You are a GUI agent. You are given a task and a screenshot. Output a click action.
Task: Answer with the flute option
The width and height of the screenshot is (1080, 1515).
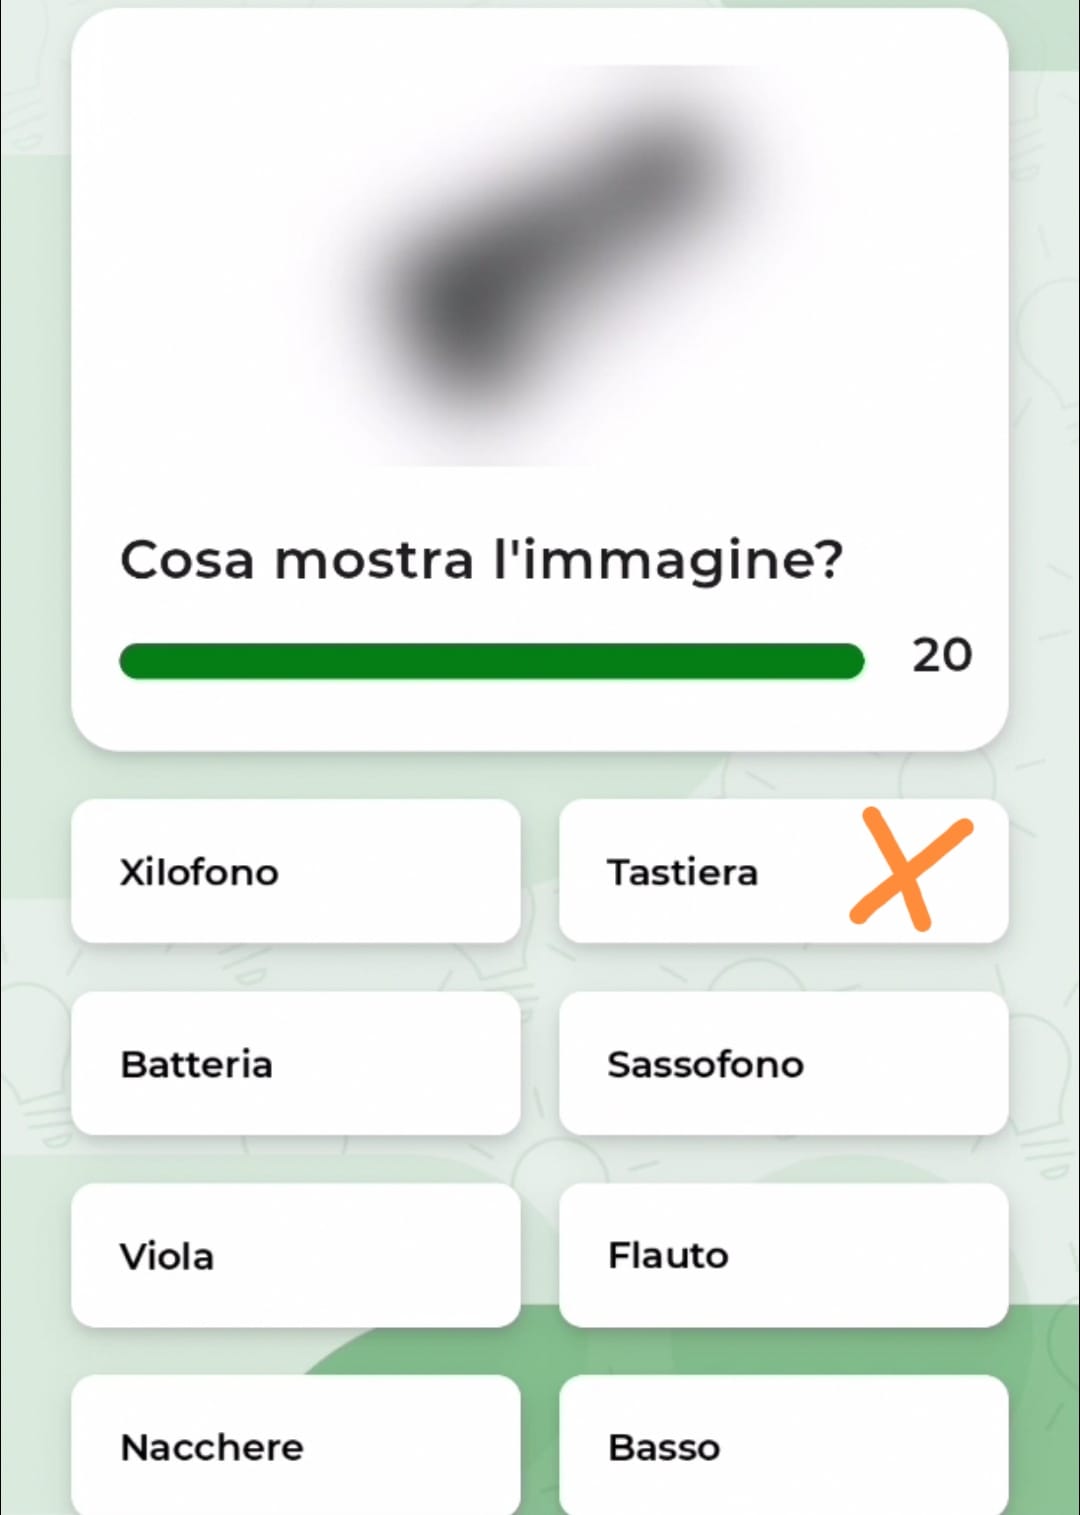[783, 1255]
